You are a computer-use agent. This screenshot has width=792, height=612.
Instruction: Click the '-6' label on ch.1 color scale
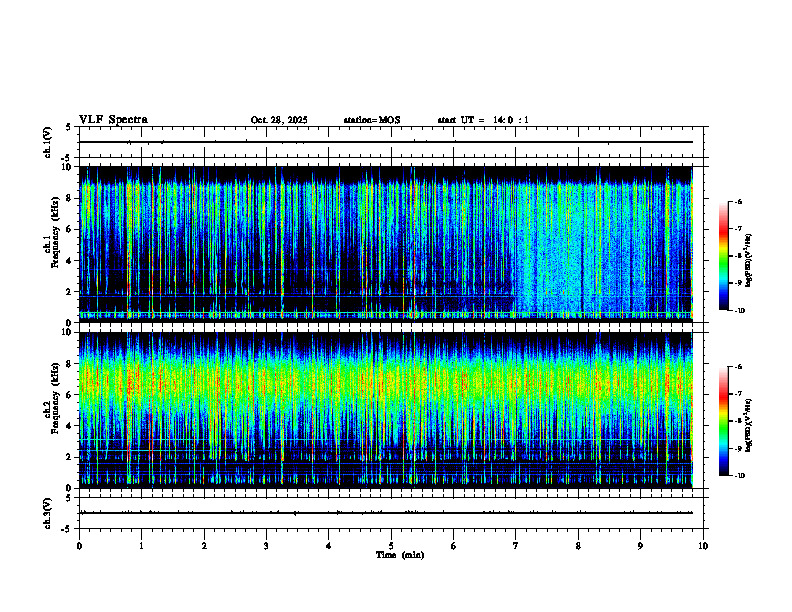[x=738, y=201]
